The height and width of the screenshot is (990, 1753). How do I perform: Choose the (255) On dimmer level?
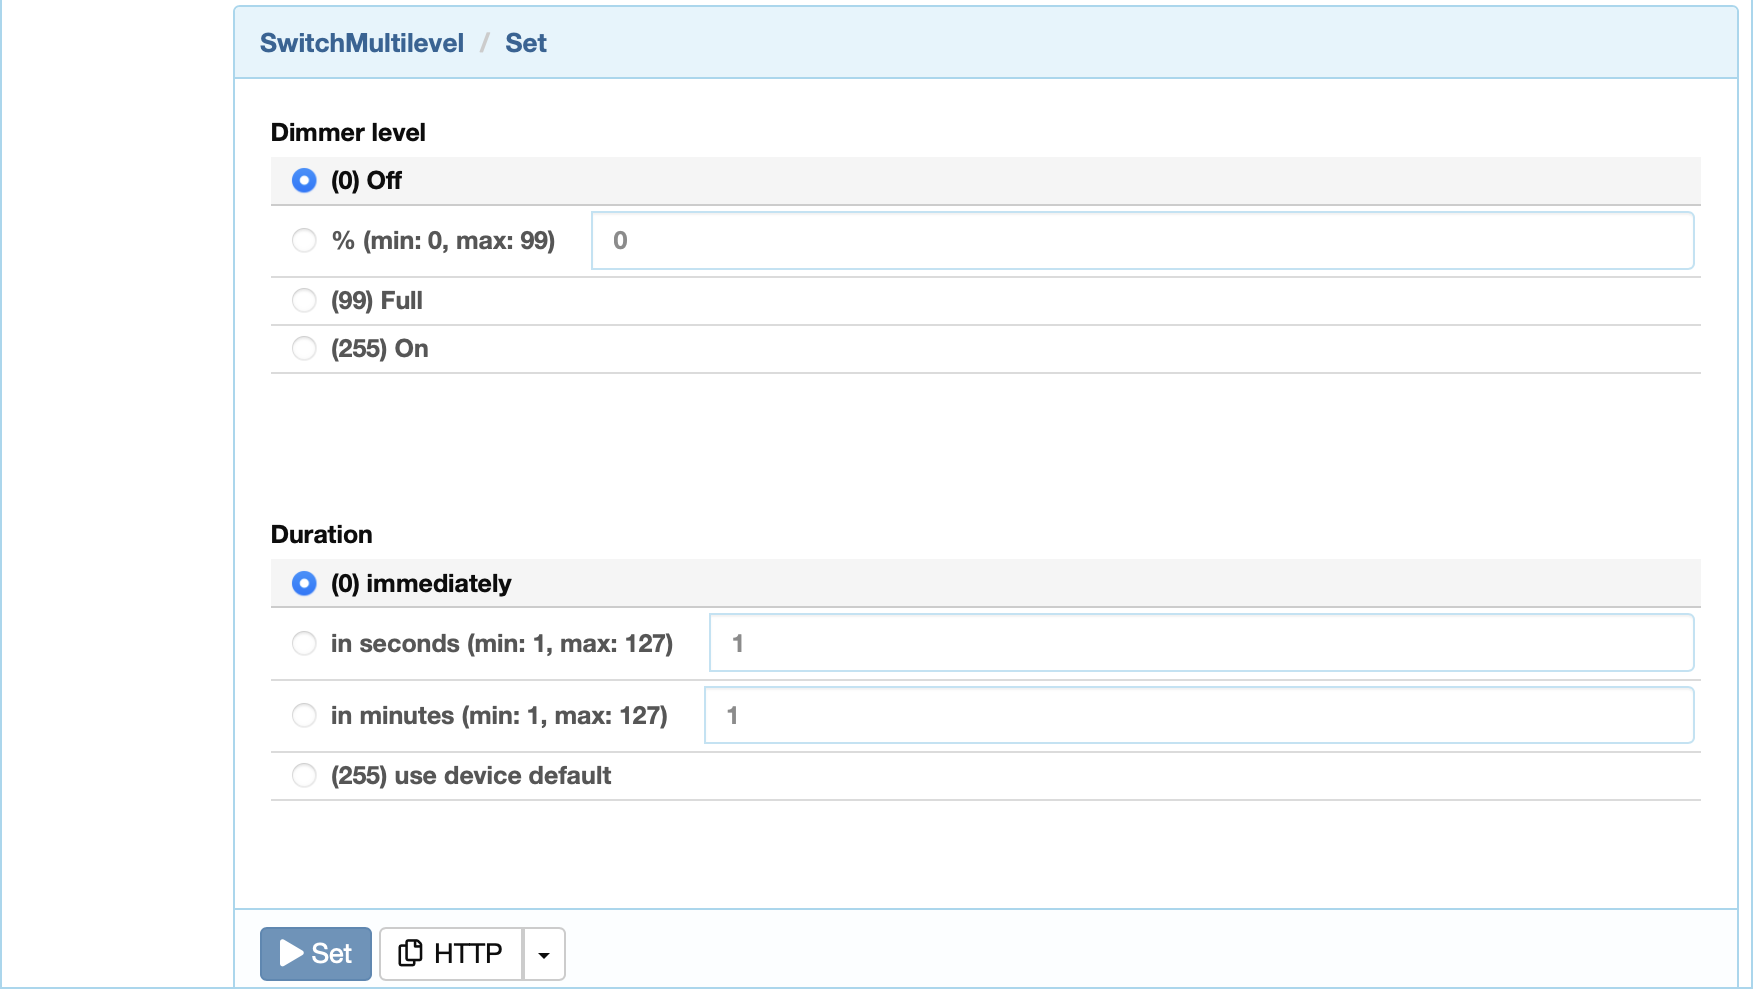click(304, 349)
